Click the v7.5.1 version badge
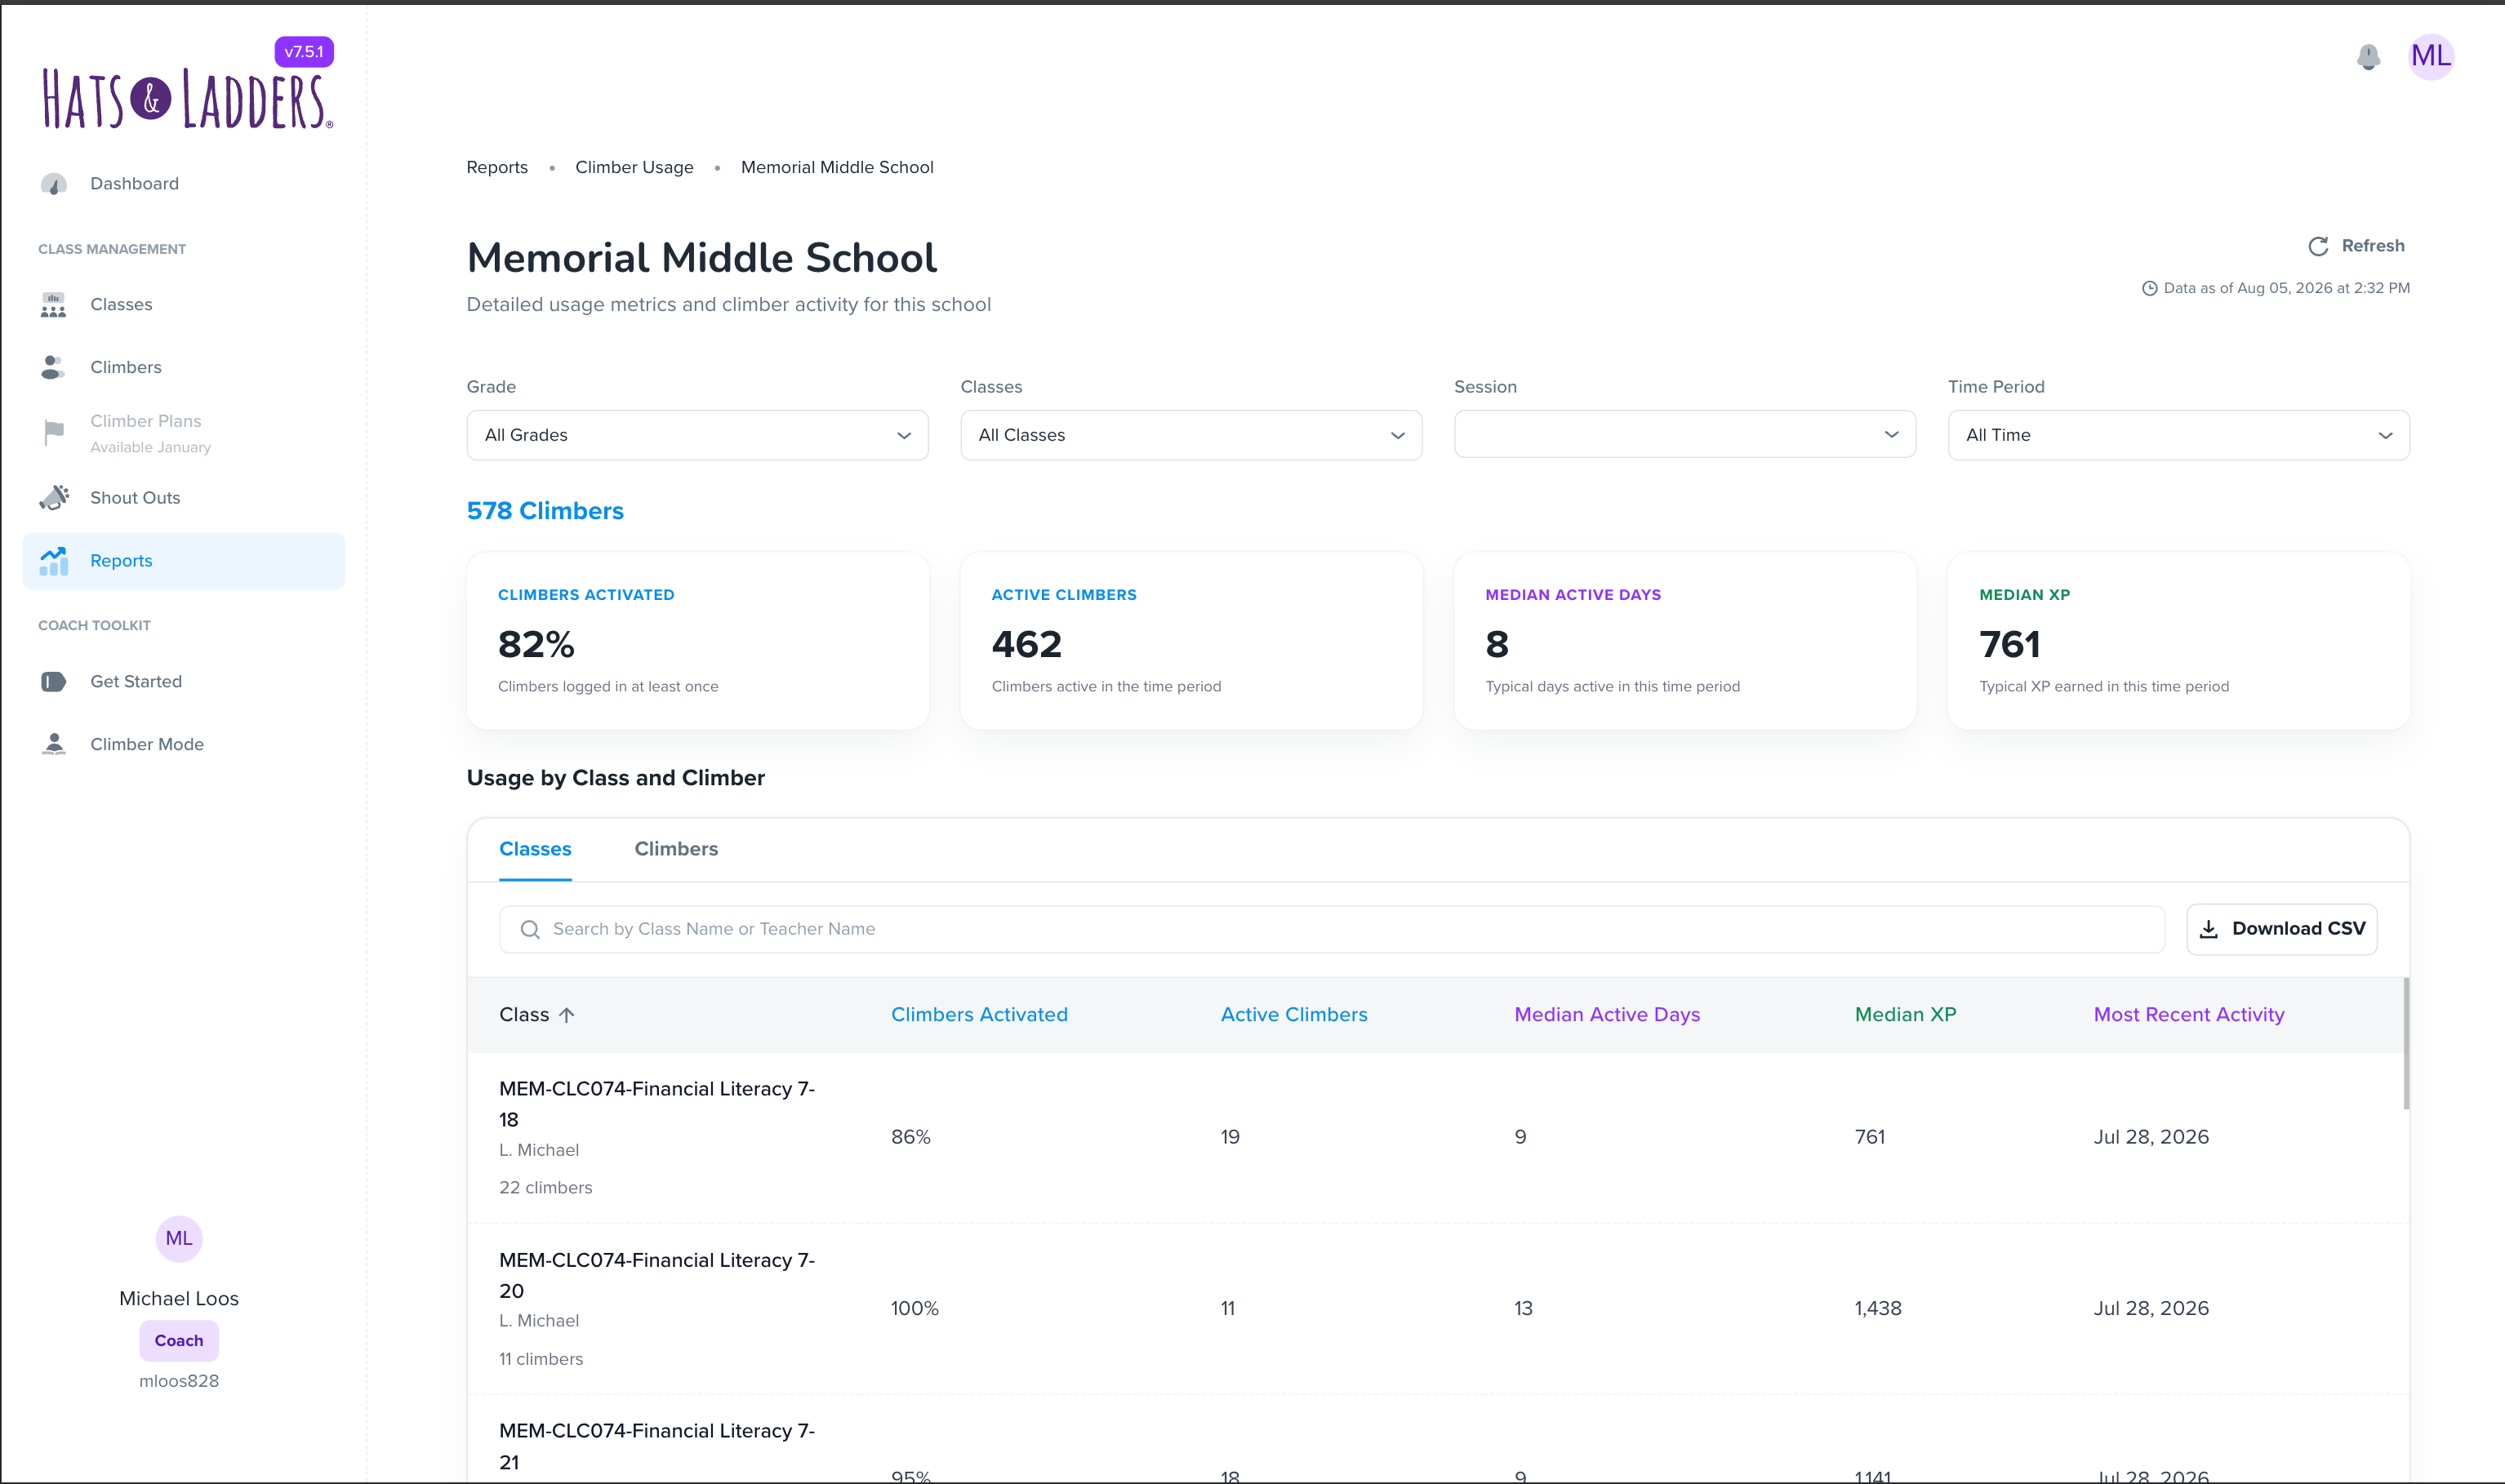The height and width of the screenshot is (1484, 2505). [304, 52]
